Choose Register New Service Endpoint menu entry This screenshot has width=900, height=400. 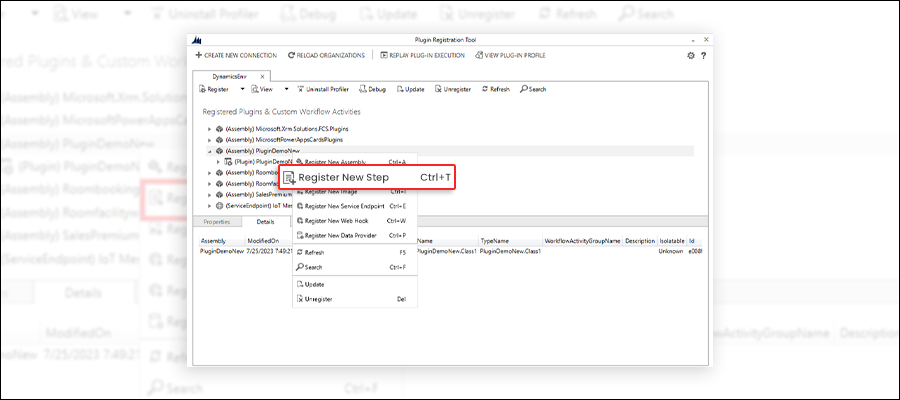tap(355, 205)
